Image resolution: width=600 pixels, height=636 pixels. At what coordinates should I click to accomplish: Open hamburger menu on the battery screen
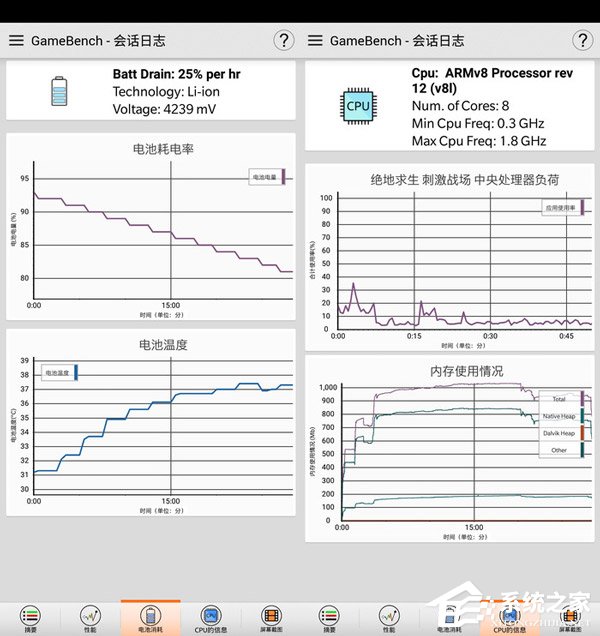click(x=16, y=41)
